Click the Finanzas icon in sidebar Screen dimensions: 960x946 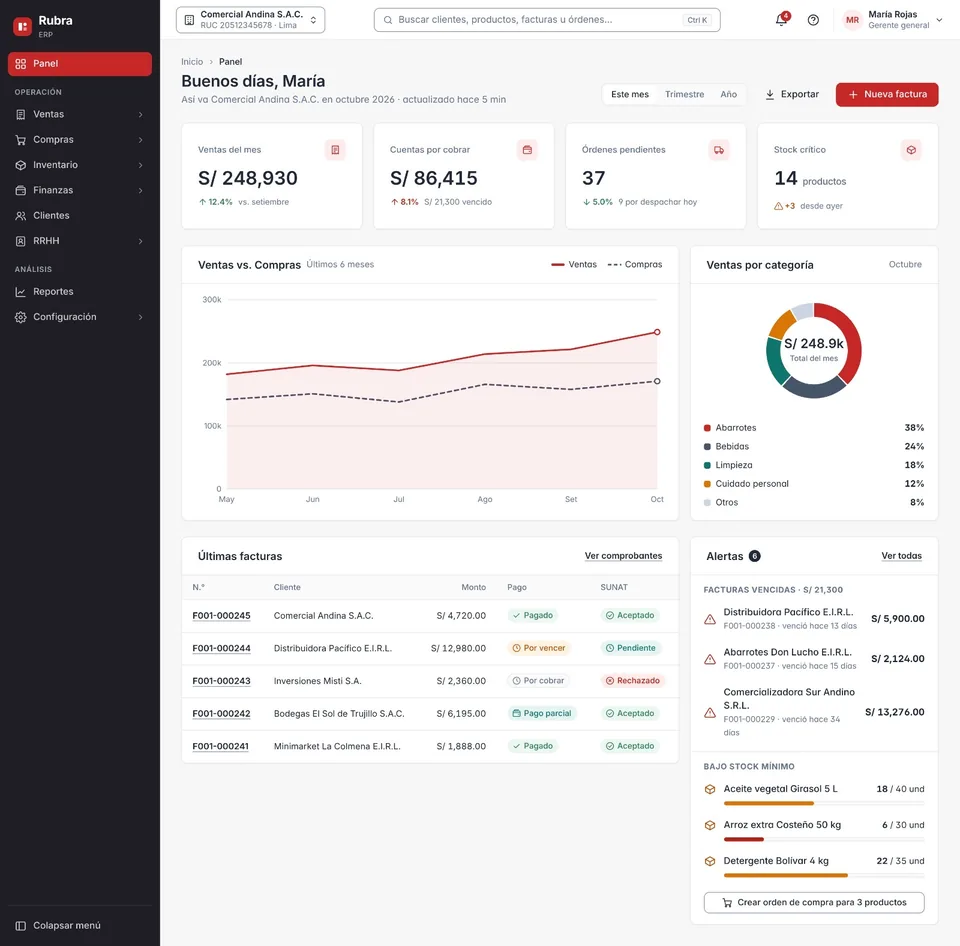[x=21, y=190]
